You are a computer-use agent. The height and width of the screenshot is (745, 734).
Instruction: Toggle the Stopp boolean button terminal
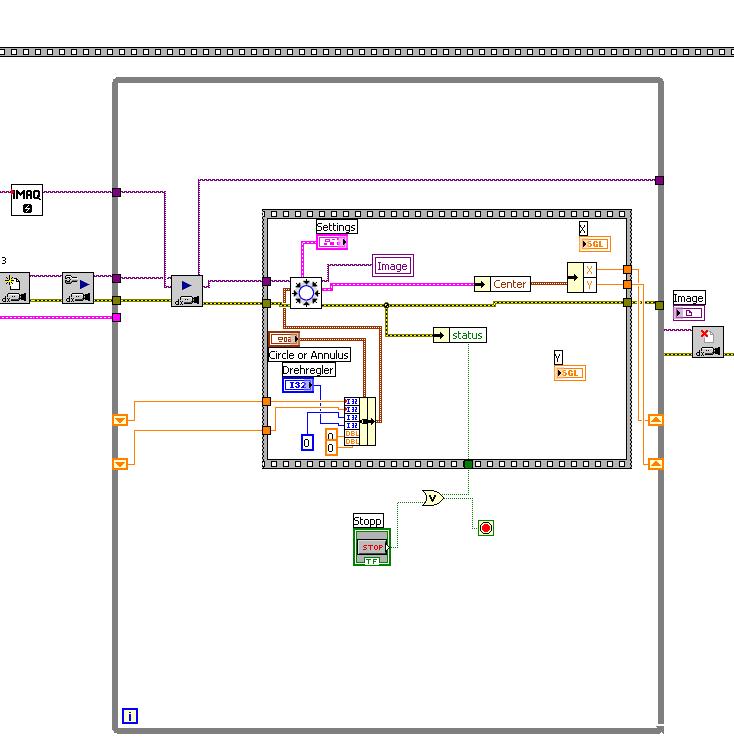click(372, 547)
